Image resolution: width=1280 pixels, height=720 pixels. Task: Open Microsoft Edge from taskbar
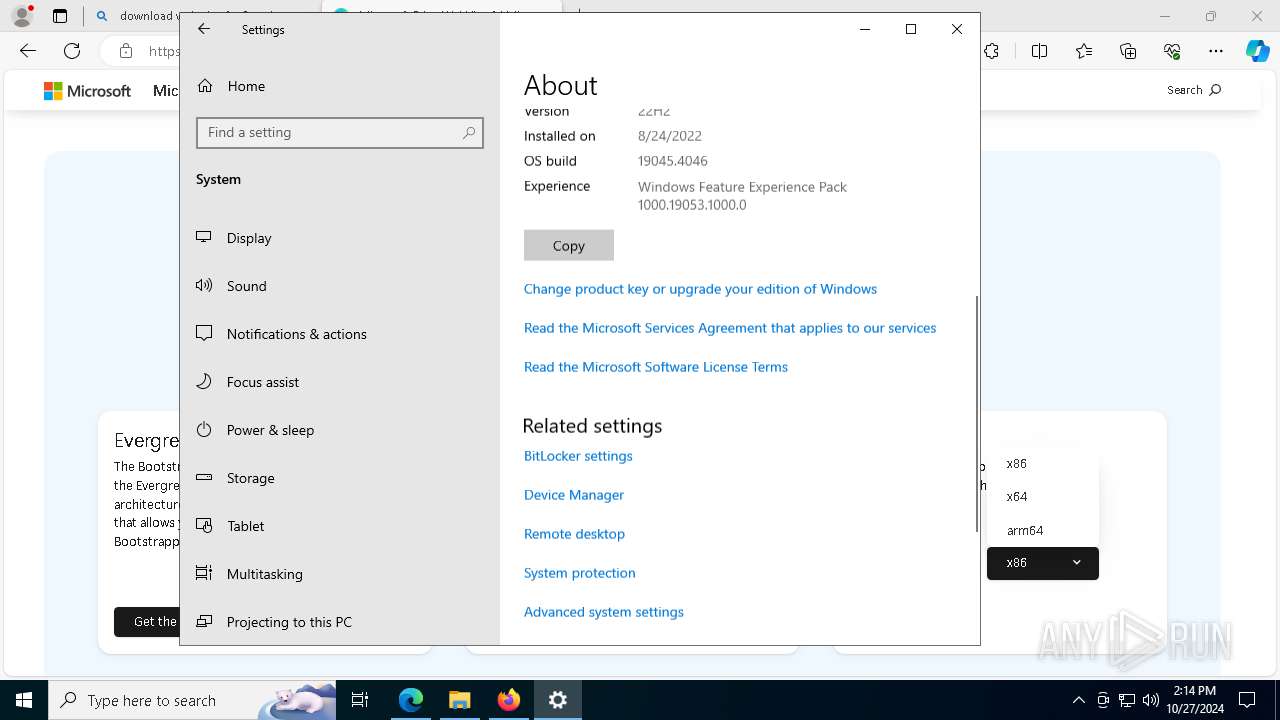(411, 700)
